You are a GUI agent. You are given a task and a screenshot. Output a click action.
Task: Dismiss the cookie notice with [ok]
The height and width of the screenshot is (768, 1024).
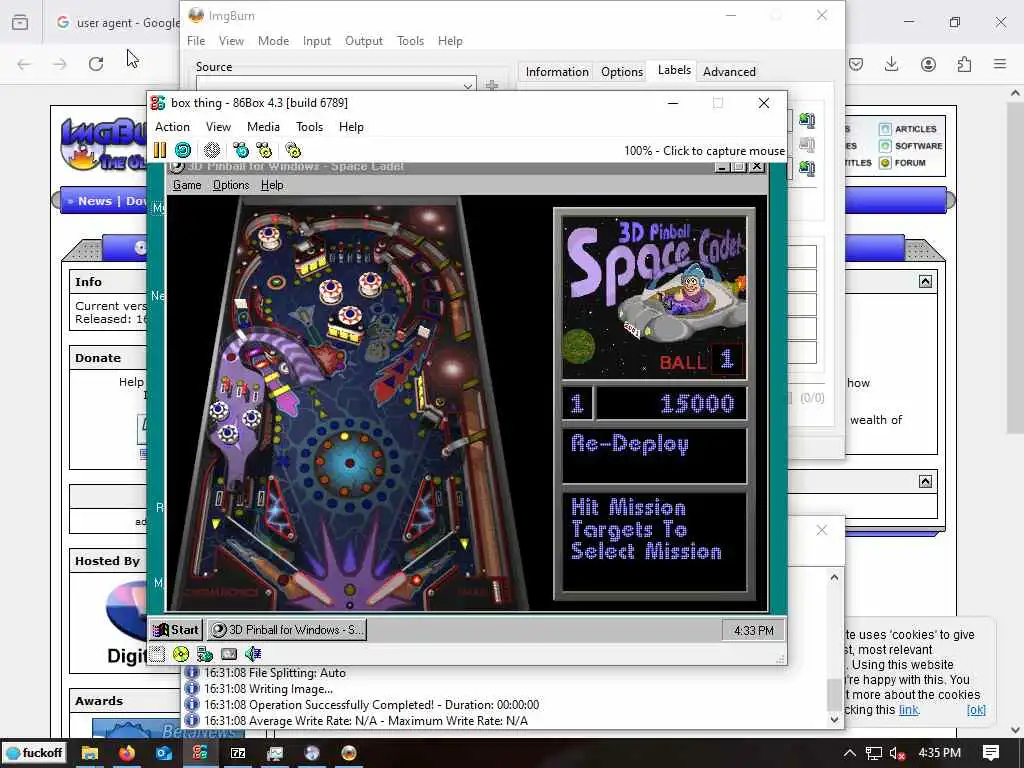tap(976, 710)
